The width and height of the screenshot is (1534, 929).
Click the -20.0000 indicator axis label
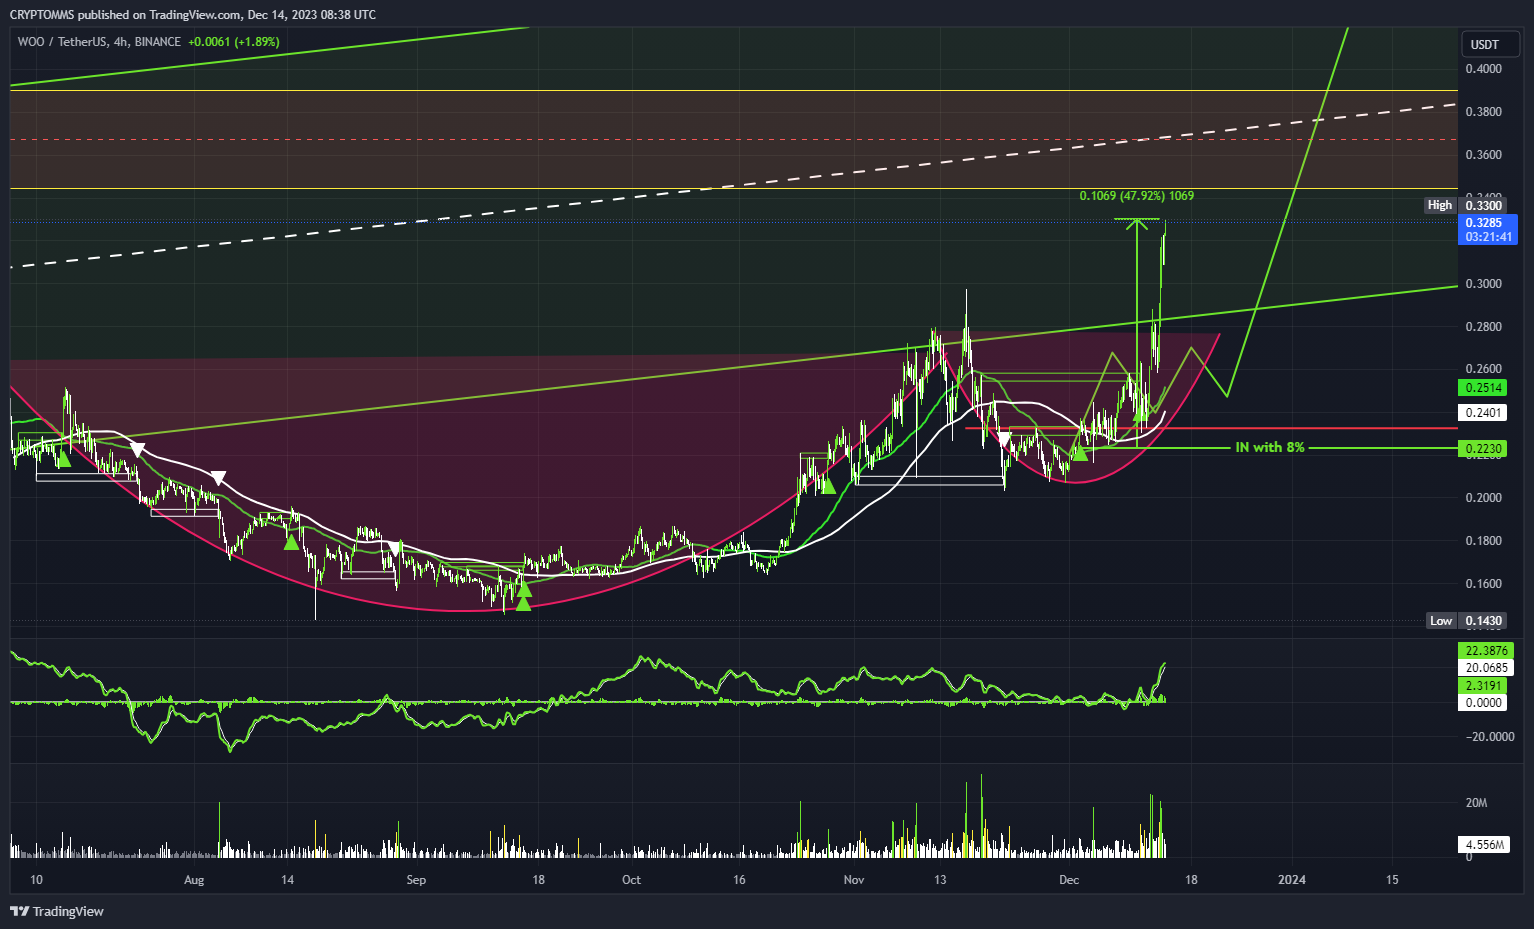point(1488,737)
